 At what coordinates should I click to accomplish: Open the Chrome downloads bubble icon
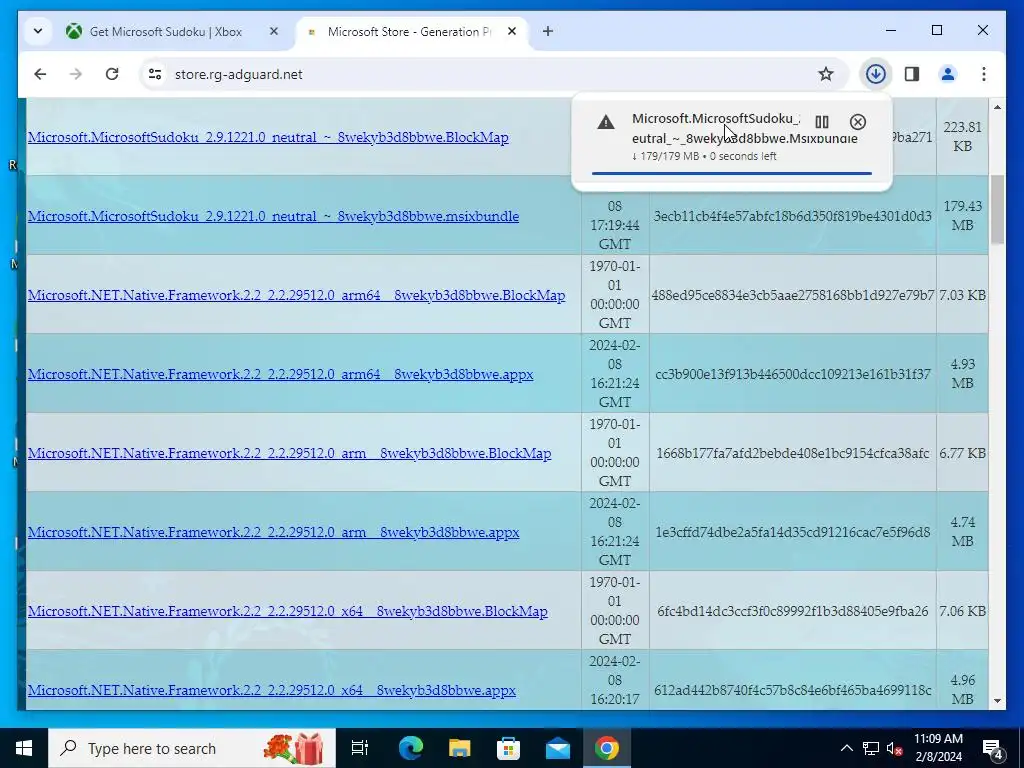pos(875,74)
